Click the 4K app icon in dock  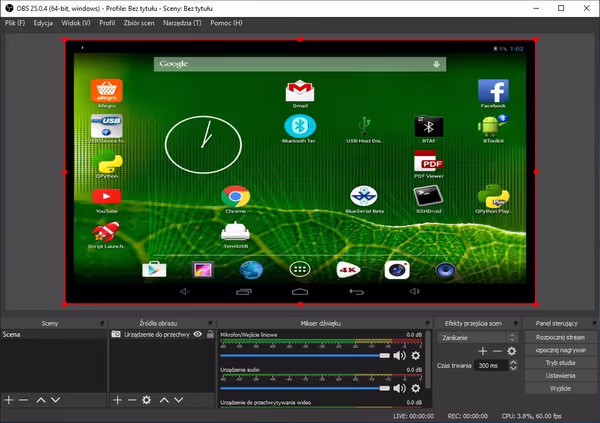pyautogui.click(x=348, y=269)
